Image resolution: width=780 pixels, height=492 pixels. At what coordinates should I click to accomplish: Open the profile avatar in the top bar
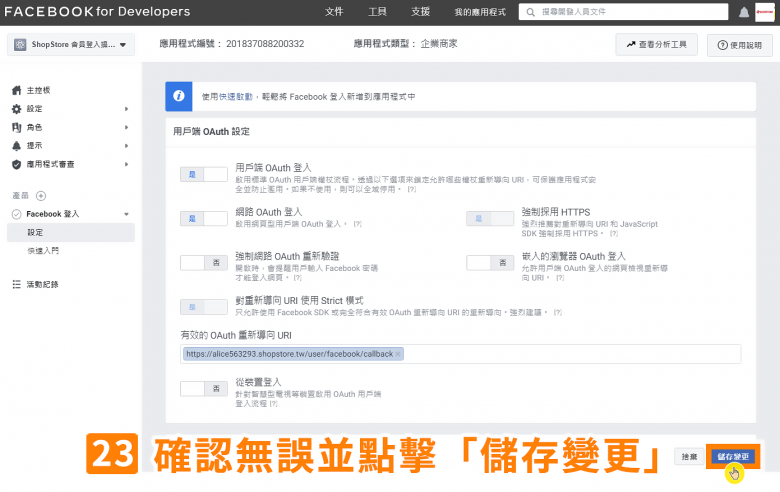[x=765, y=12]
